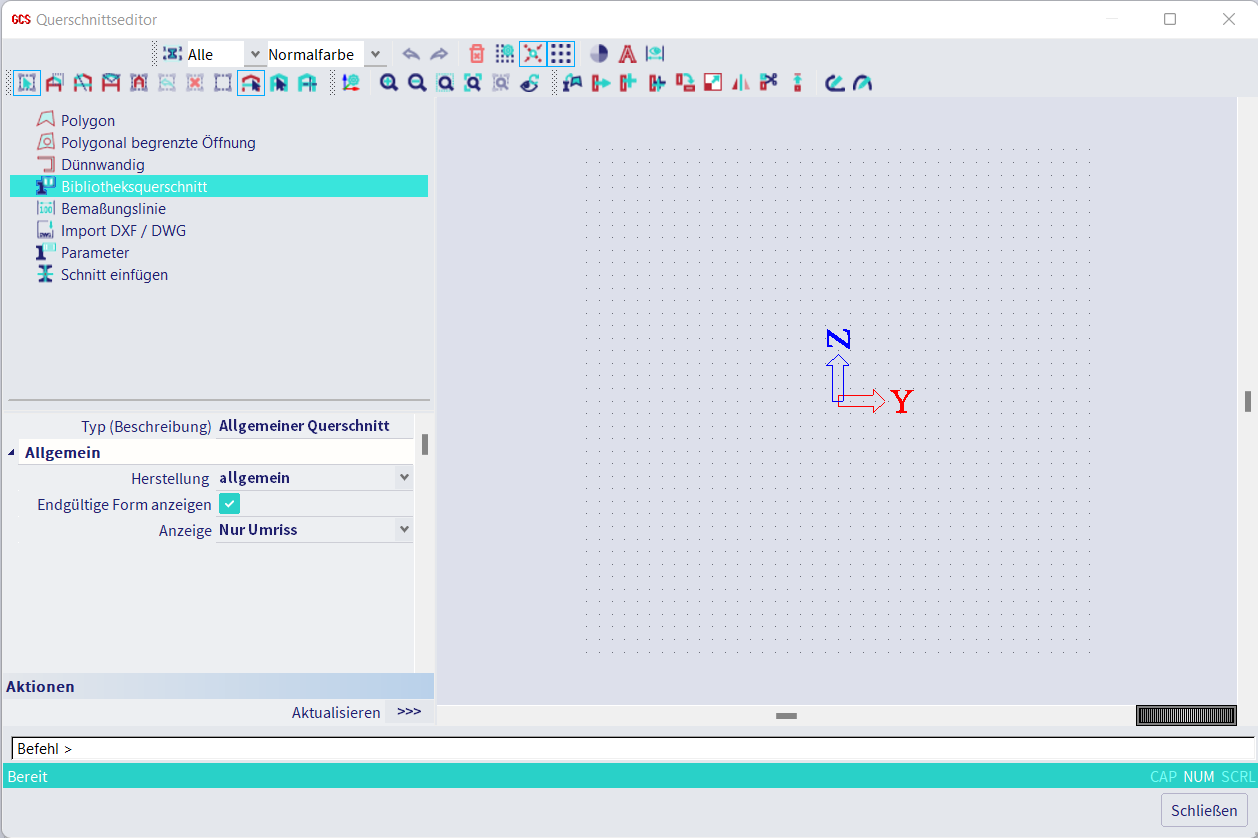Click the mirror tool icon
Viewport: 1258px width, 838px height.
[740, 83]
